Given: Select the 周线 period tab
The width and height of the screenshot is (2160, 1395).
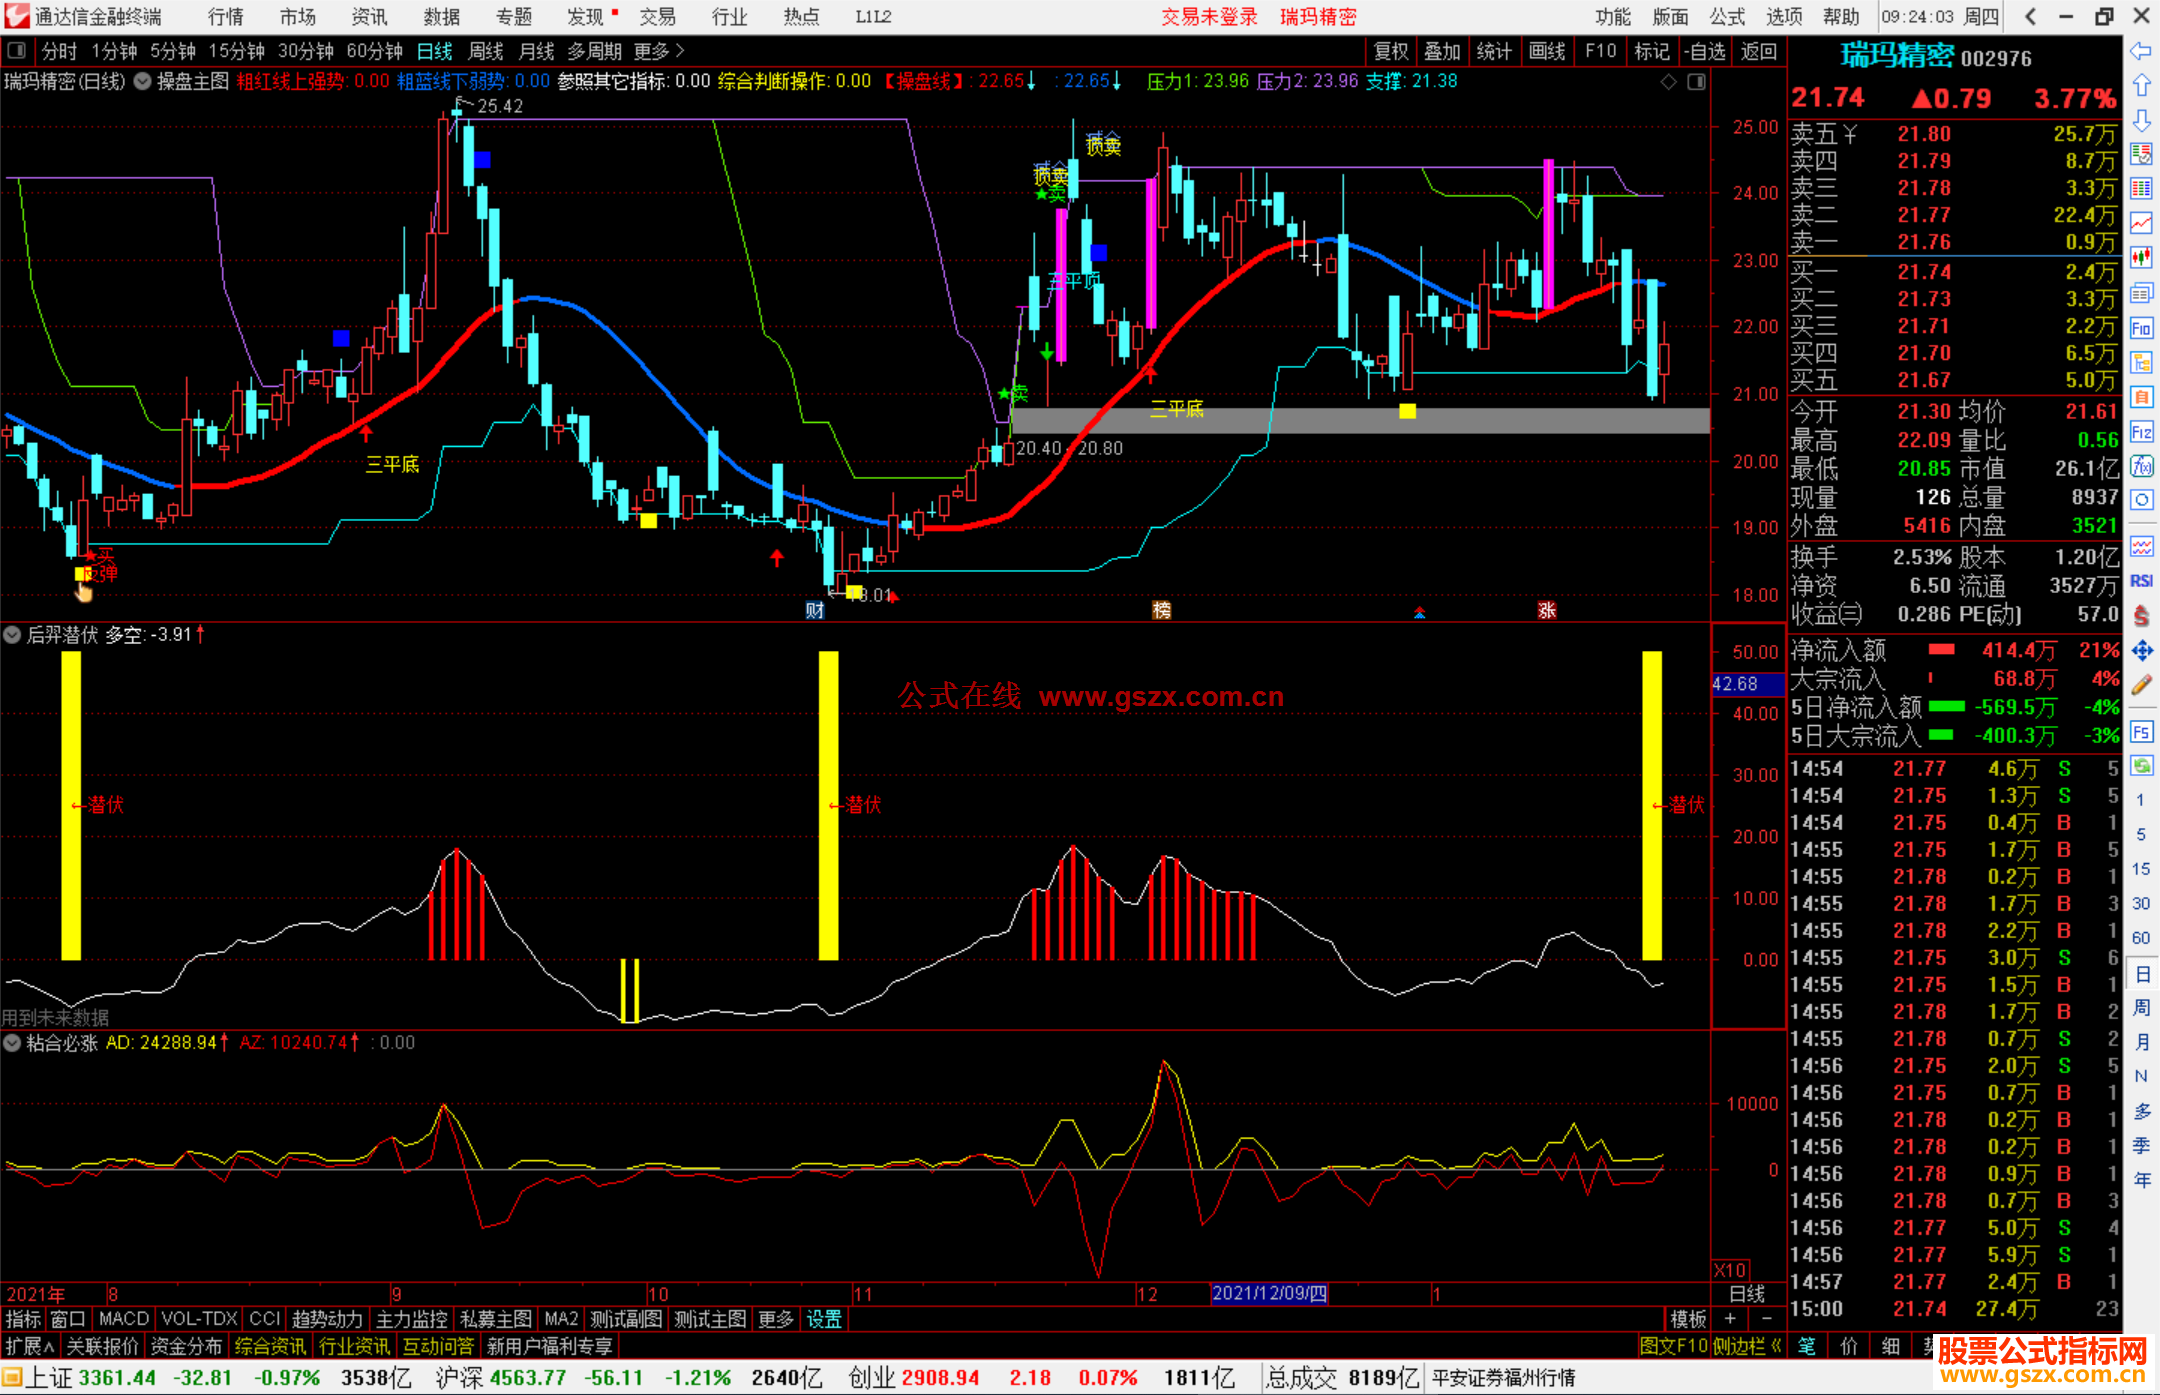Looking at the screenshot, I should point(486,51).
